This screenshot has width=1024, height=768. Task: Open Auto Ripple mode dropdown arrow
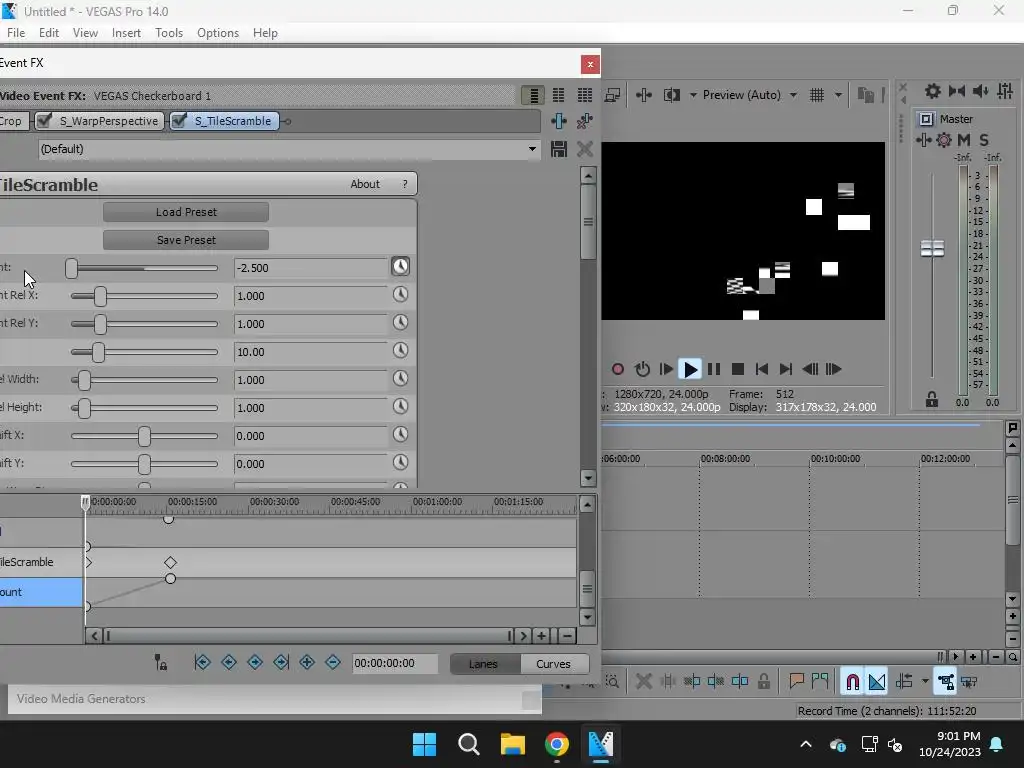(925, 682)
